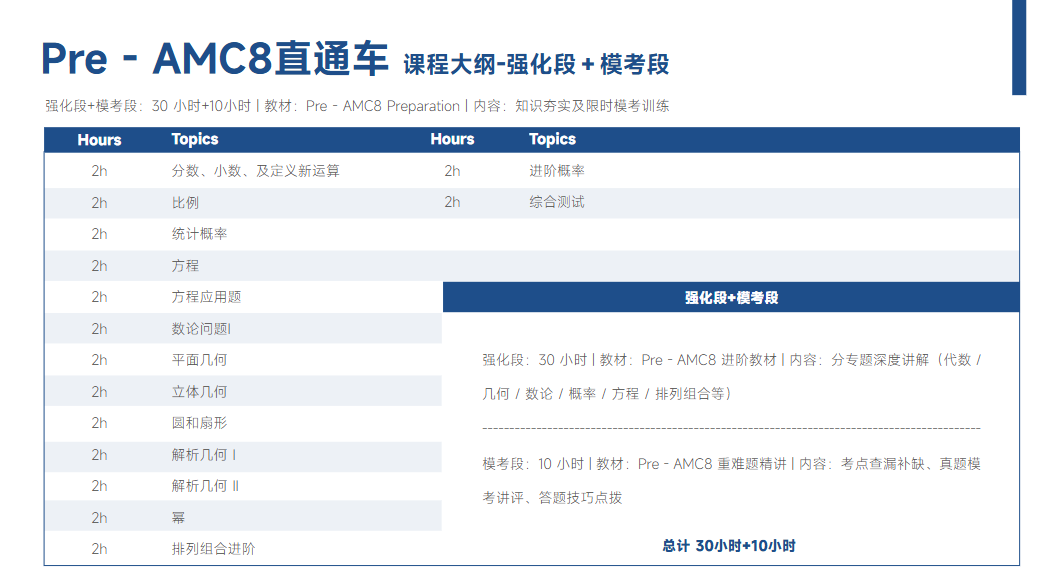Click the '2h' cell in the 分数、小数 row
The image size is (1043, 573).
tap(99, 171)
